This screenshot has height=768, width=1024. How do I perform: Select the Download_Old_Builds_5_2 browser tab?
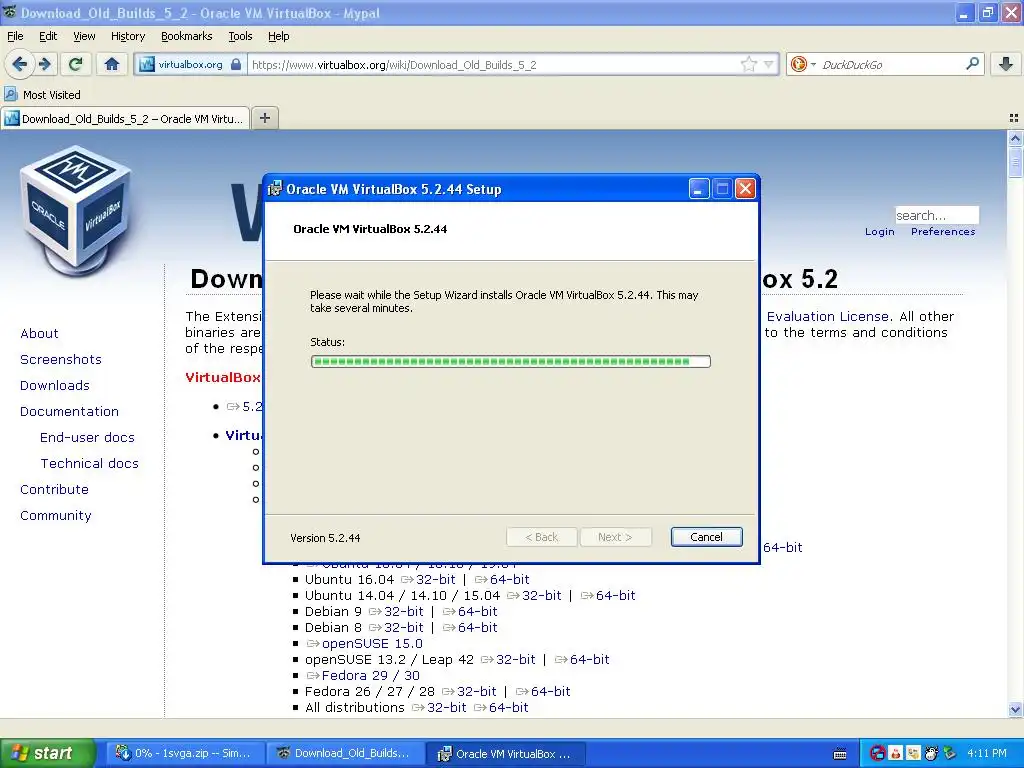[x=125, y=119]
